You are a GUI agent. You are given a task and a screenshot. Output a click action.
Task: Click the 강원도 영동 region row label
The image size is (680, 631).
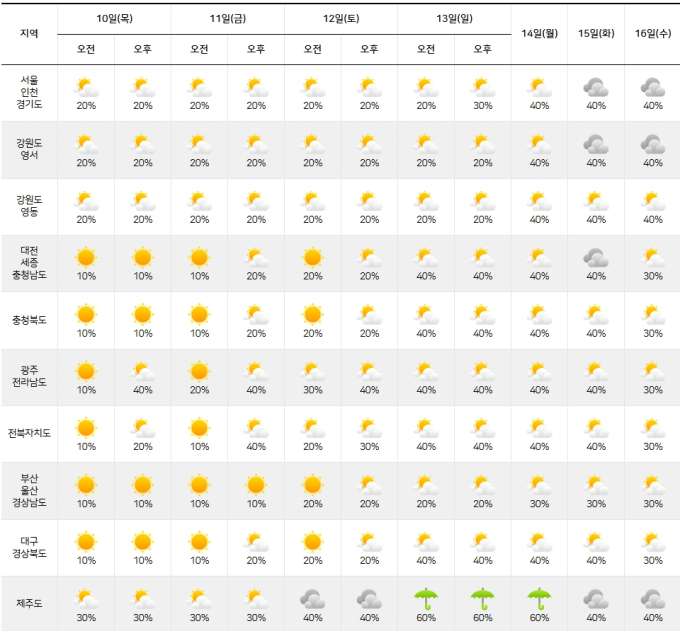(x=29, y=206)
